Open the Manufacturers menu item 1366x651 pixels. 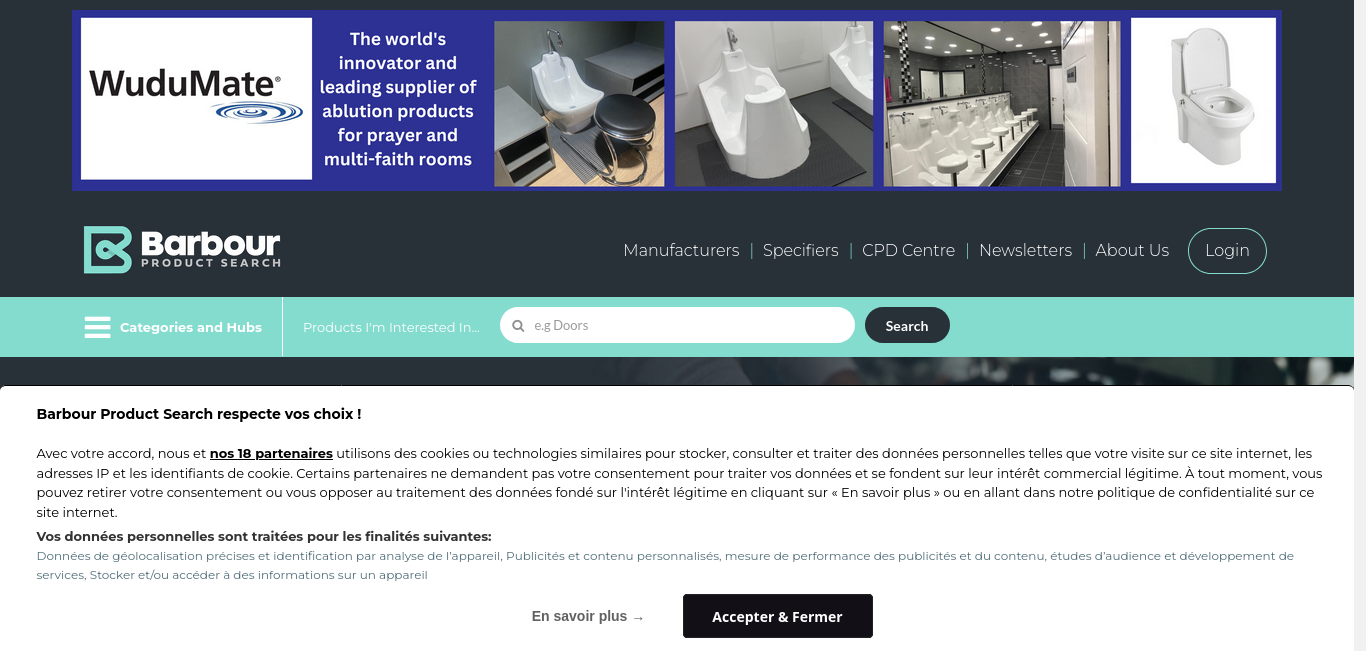(x=681, y=250)
